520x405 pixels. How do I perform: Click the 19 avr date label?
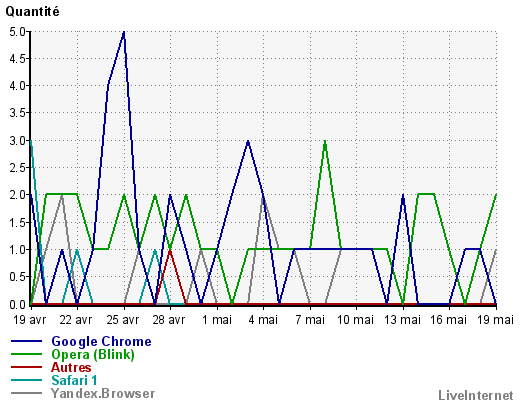30,320
